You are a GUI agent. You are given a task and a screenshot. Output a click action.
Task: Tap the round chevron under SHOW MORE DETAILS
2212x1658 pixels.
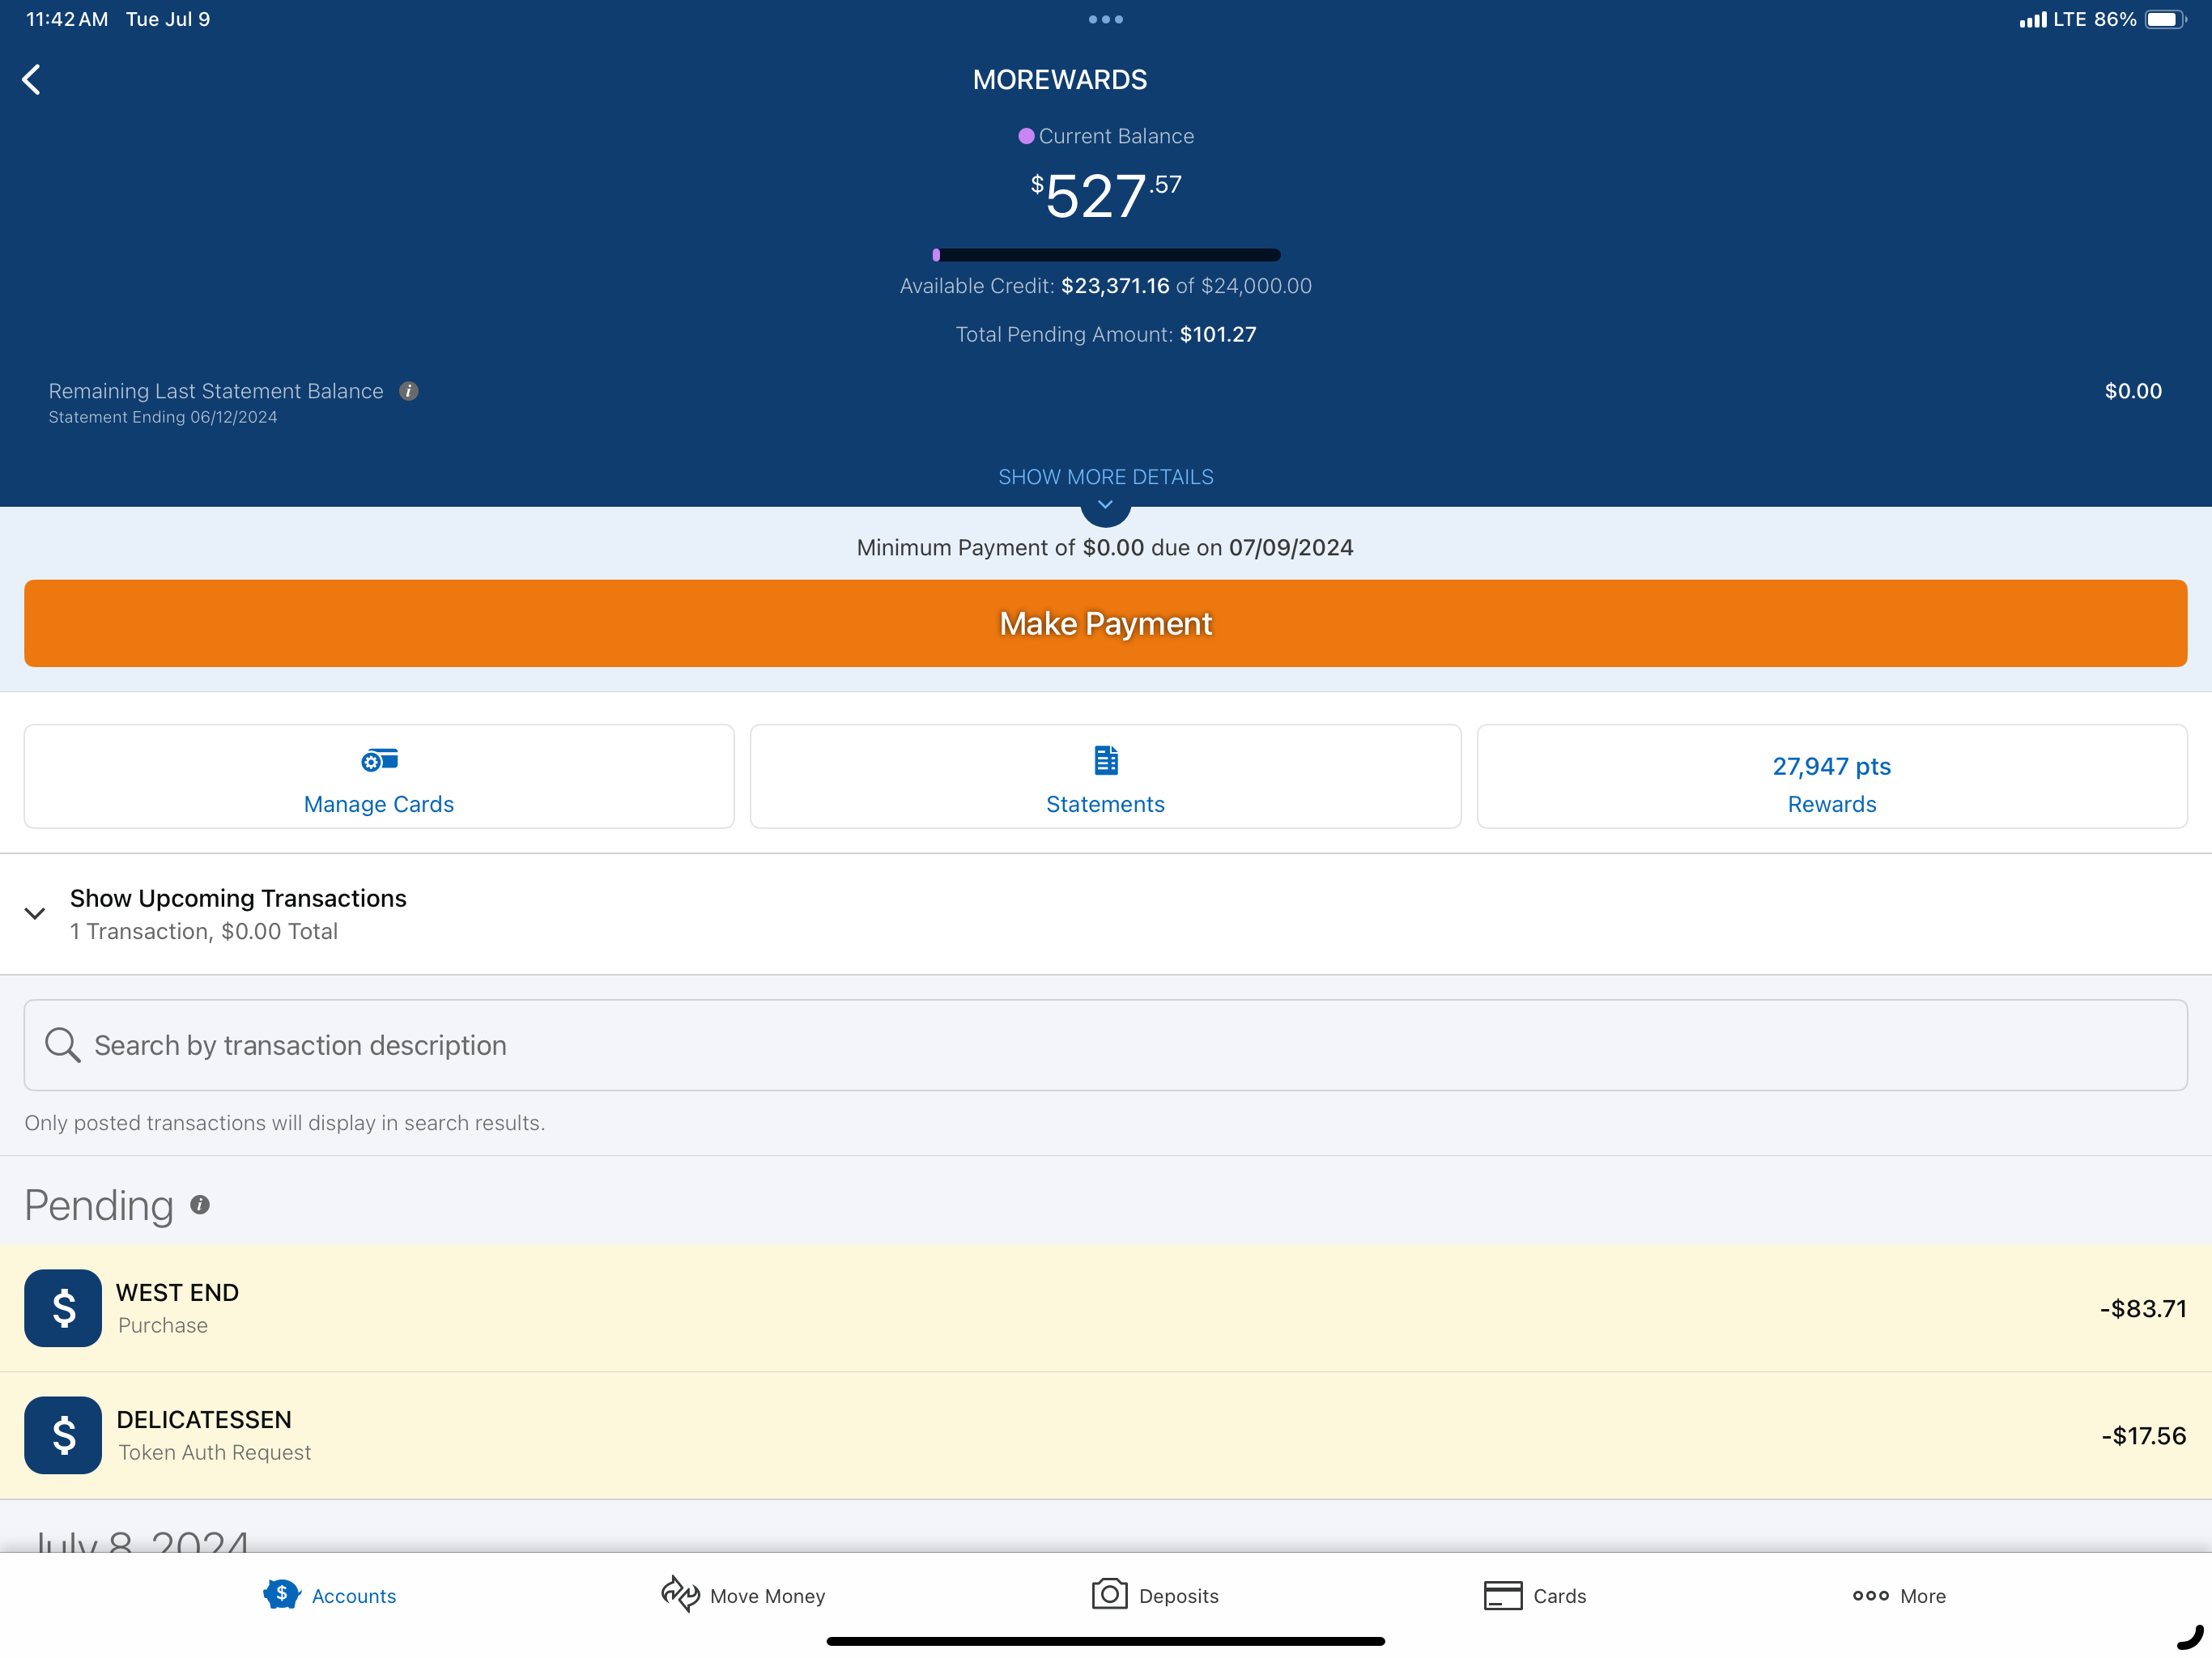pos(1105,507)
